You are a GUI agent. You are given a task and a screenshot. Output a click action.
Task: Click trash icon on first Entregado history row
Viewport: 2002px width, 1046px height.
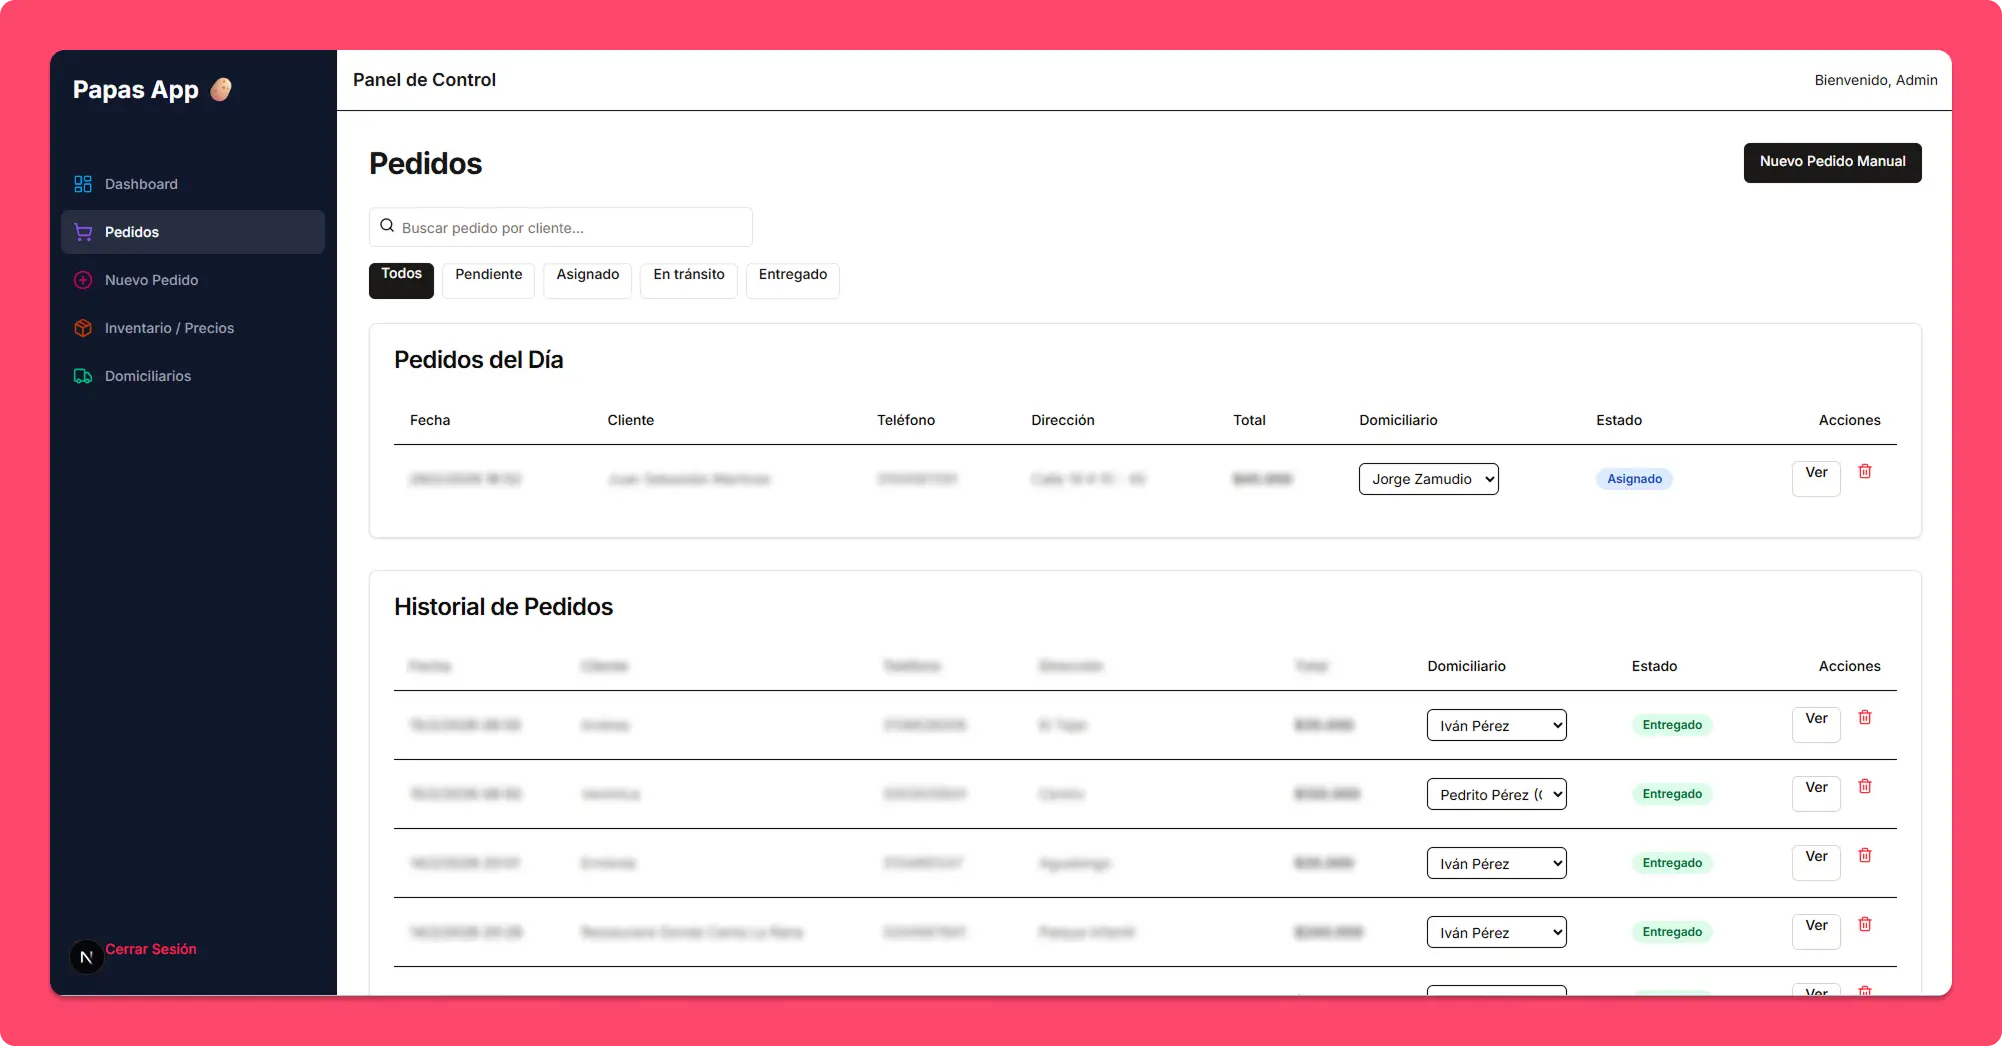(1864, 717)
